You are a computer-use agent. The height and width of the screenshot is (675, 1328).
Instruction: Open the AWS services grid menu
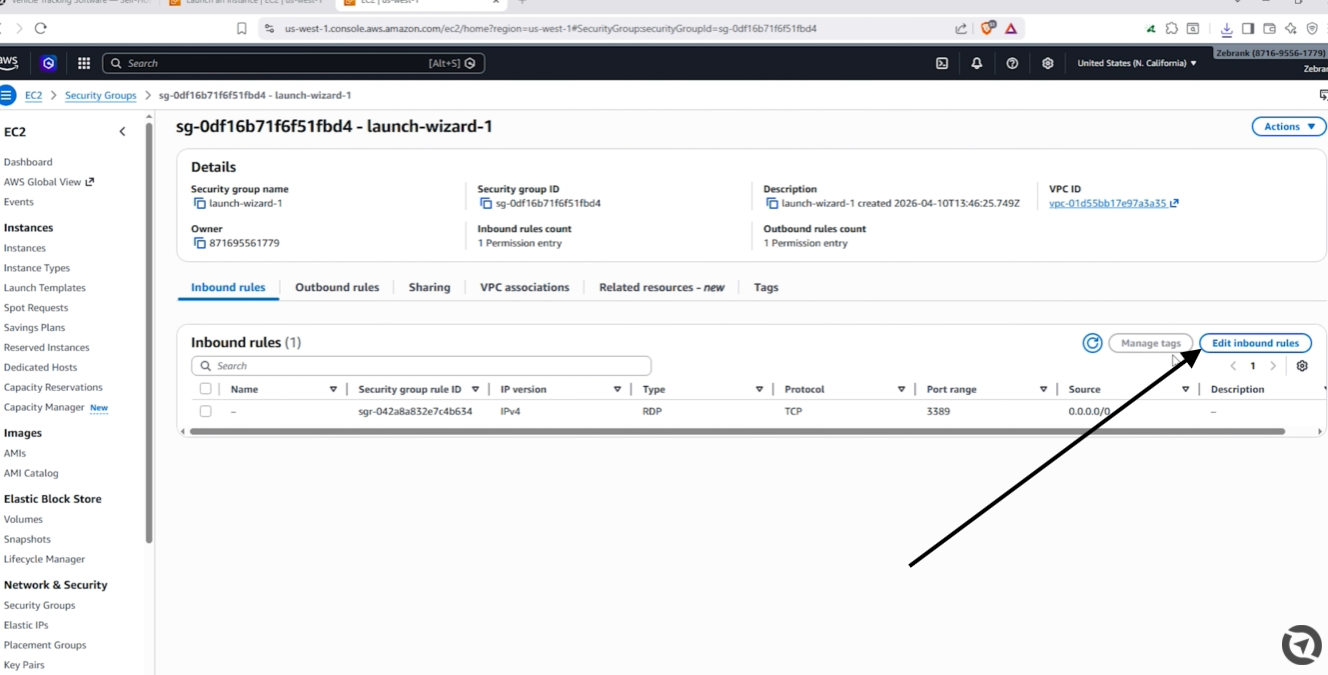[84, 63]
